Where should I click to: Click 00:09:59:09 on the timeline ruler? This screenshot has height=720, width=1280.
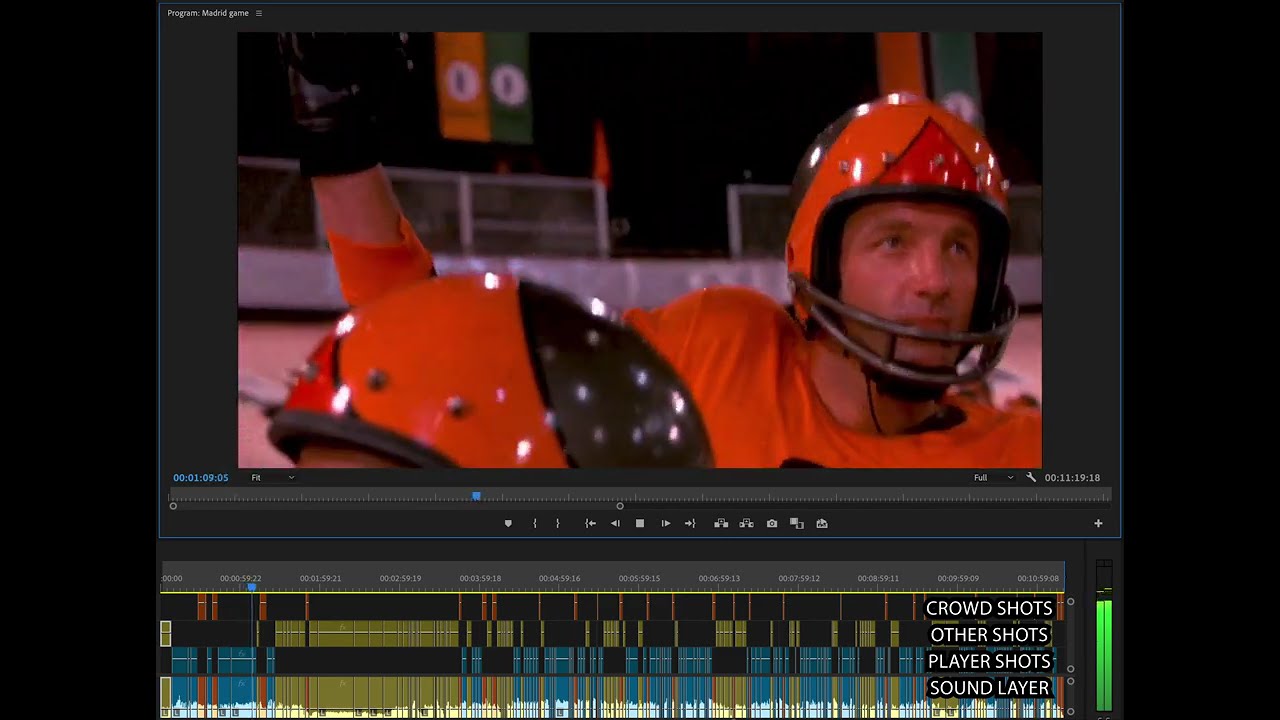tap(958, 578)
